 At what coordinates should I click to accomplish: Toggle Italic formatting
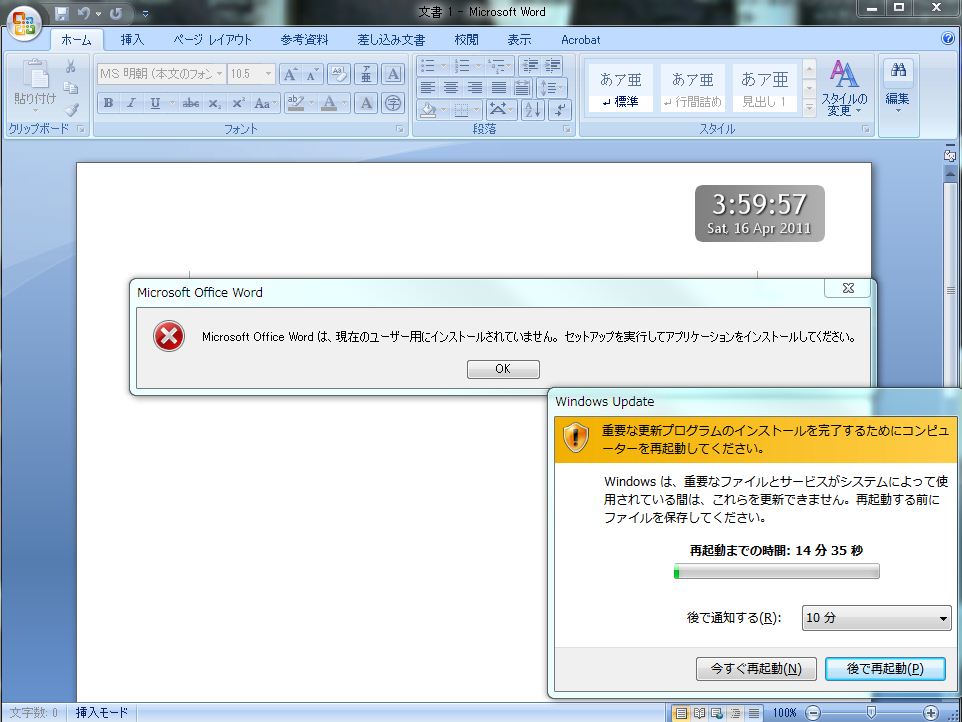pos(131,103)
